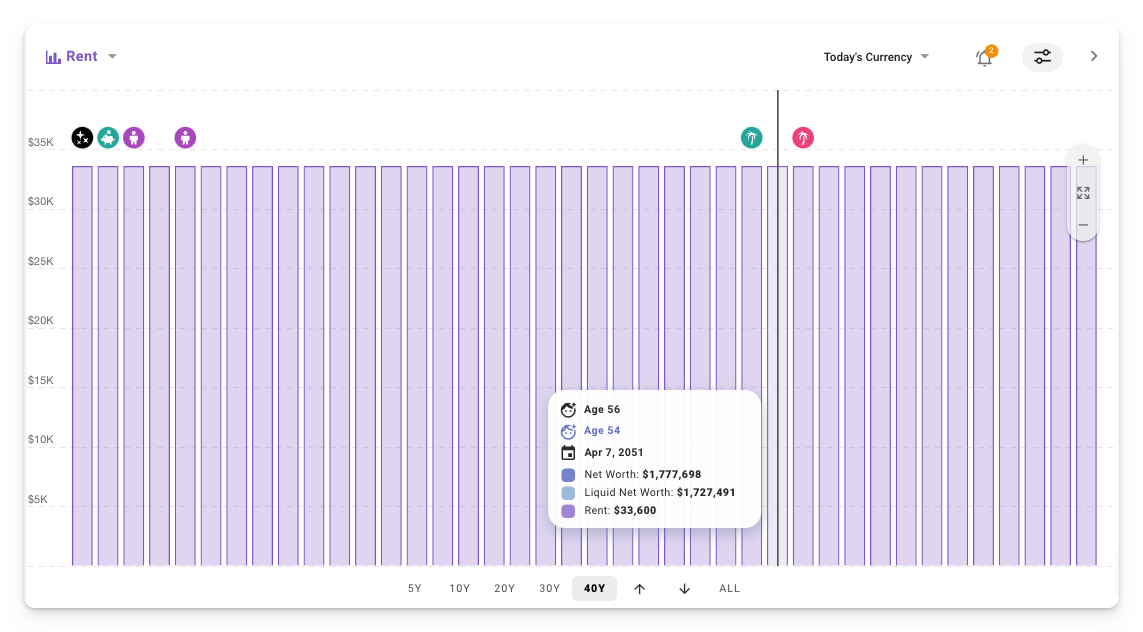Click the fullscreen expand control on the chart
Viewport: 1143px width, 632px height.
[1083, 192]
